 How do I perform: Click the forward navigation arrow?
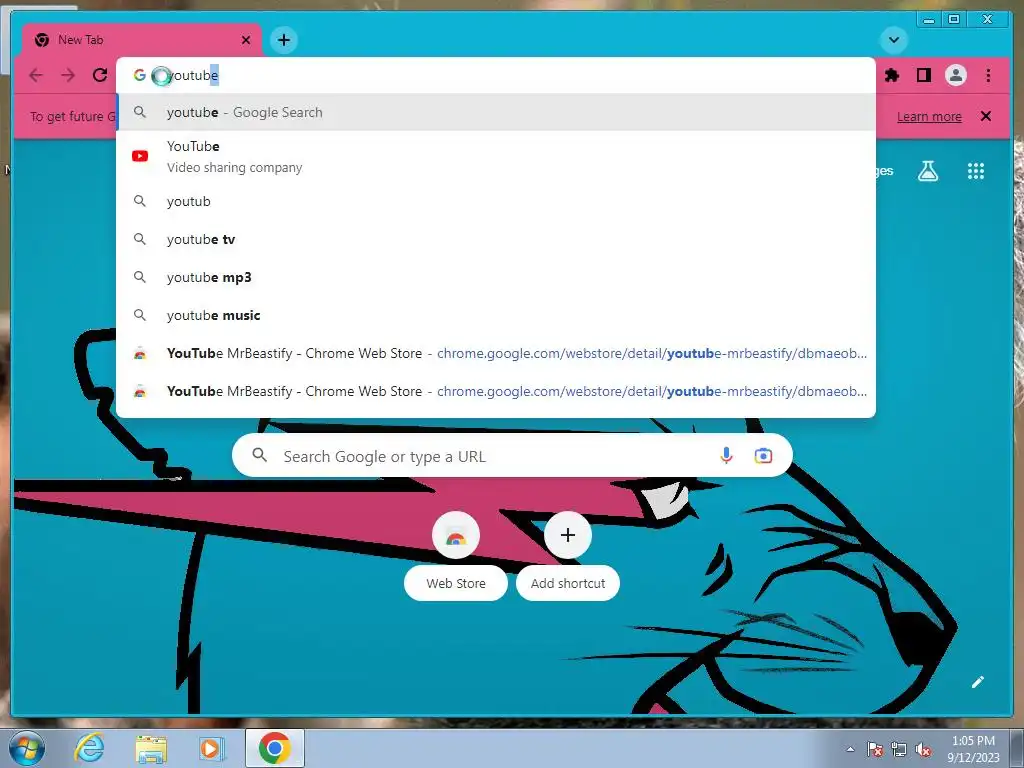click(68, 75)
